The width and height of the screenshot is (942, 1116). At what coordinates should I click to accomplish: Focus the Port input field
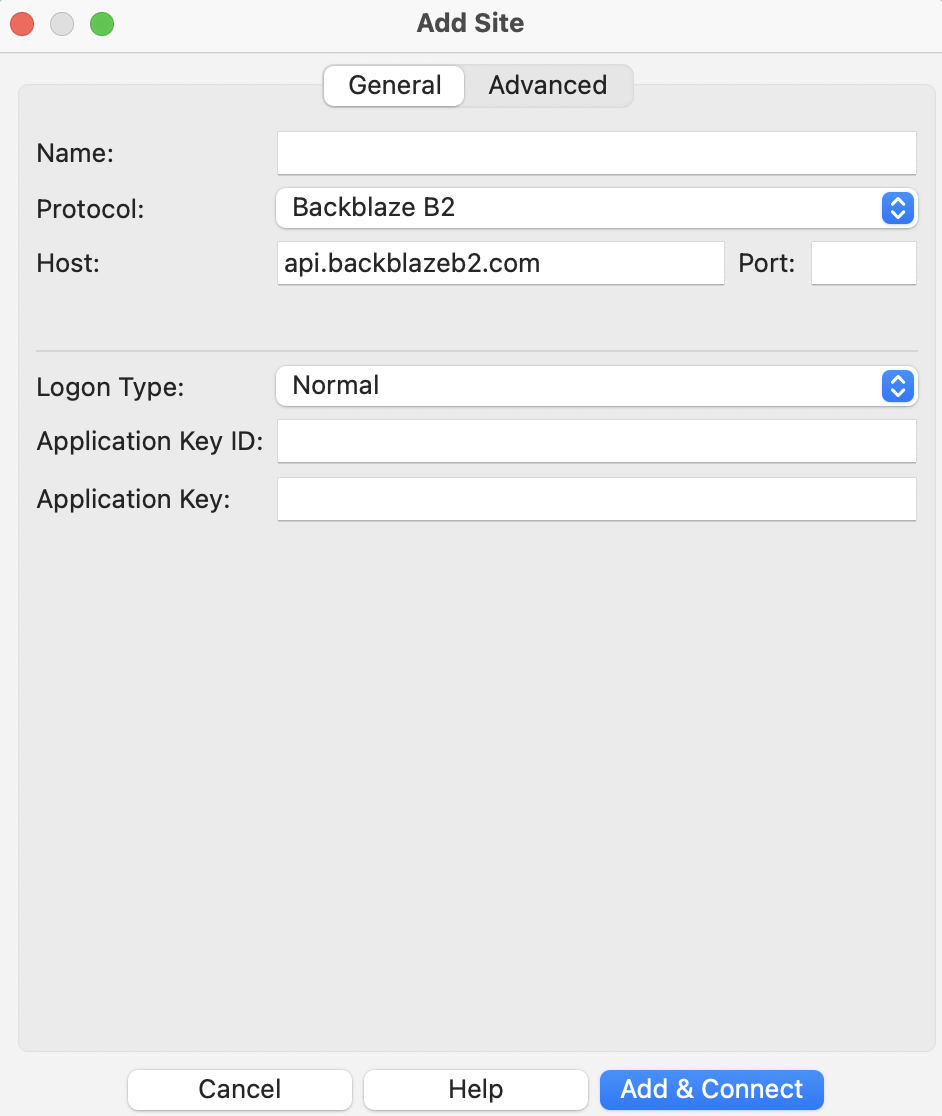[x=864, y=263]
